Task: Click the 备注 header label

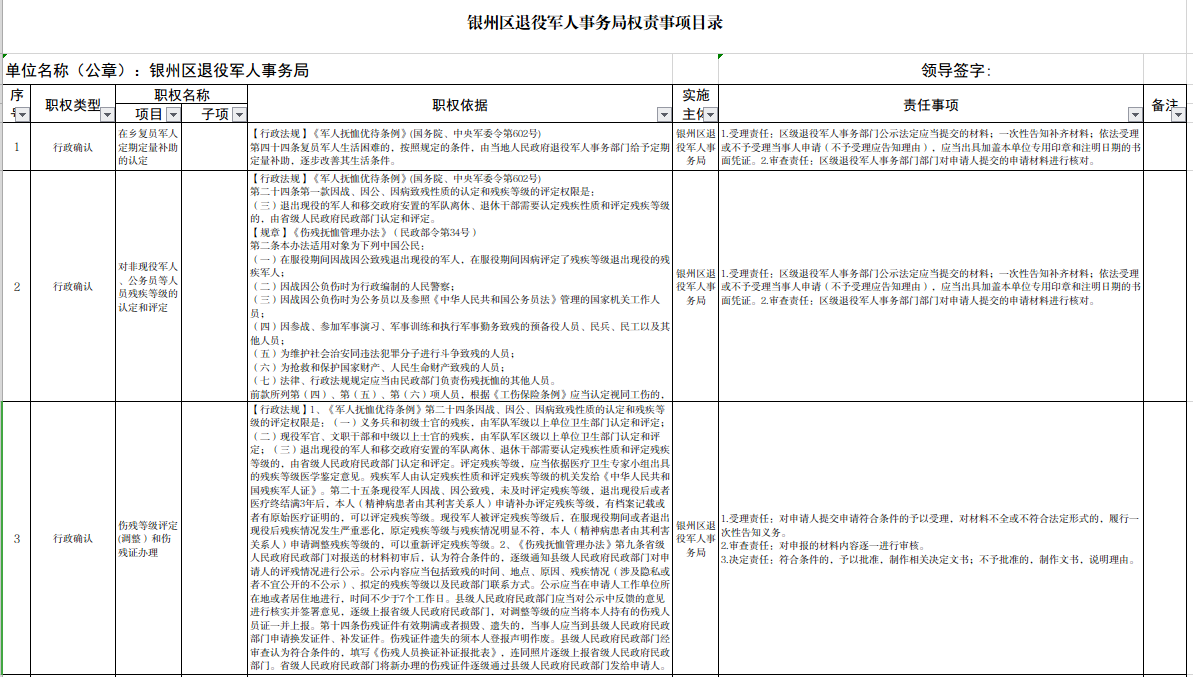Action: pyautogui.click(x=1164, y=105)
